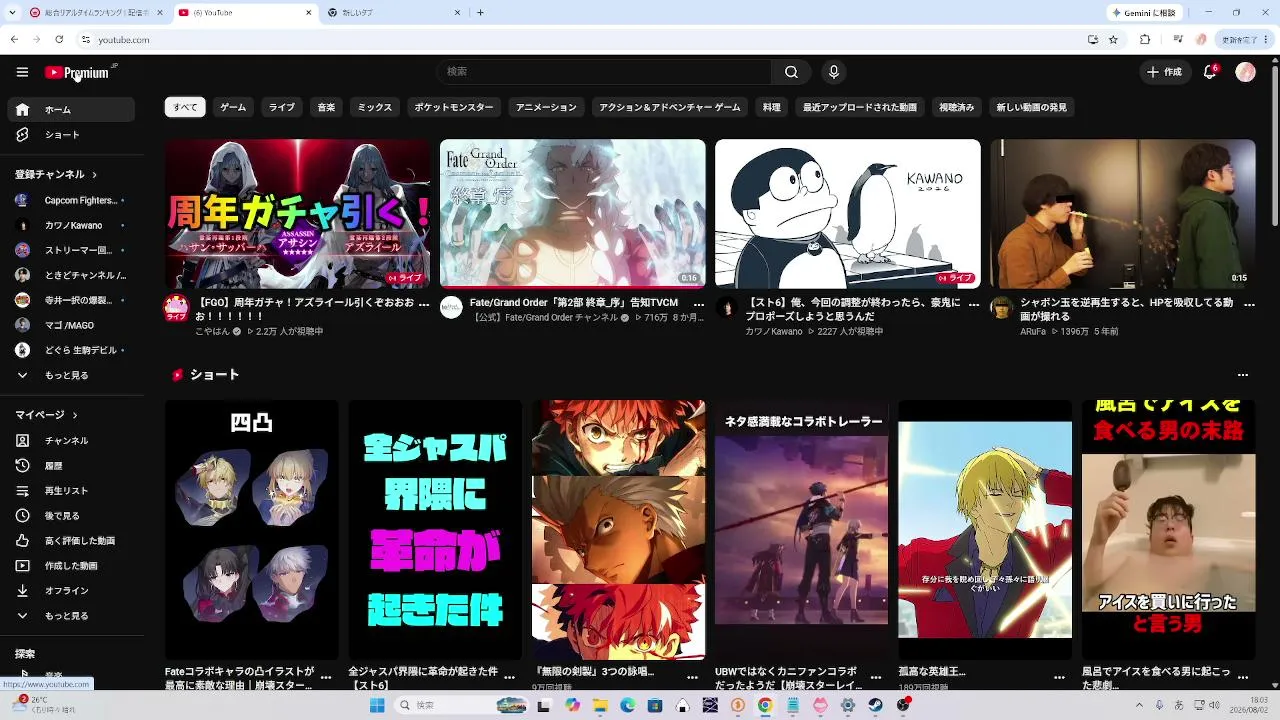
Task: Open 風呂でアイスを食べる男 short
Action: (1169, 530)
